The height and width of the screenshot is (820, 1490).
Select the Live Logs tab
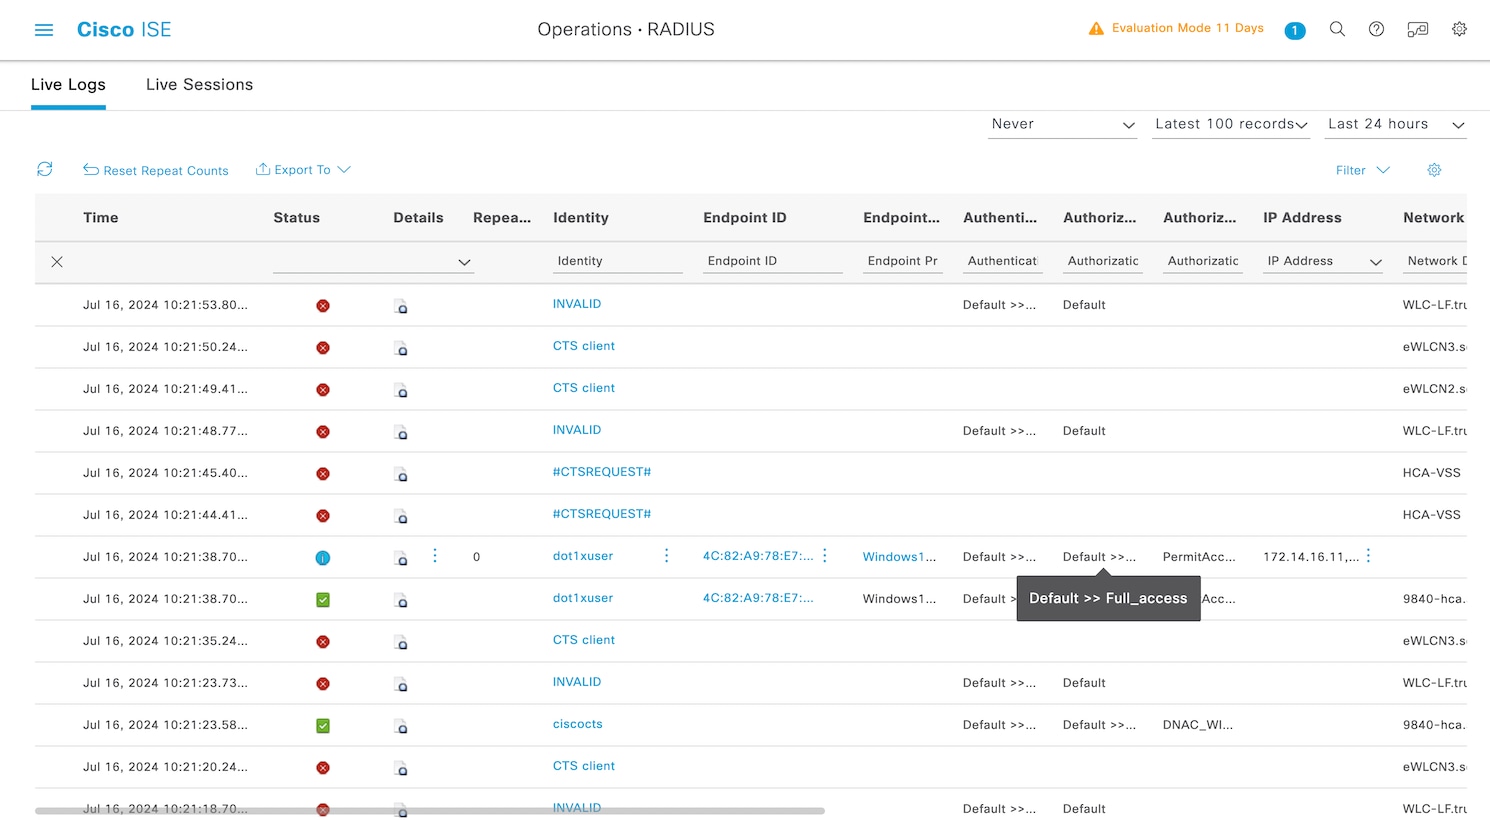(x=68, y=85)
